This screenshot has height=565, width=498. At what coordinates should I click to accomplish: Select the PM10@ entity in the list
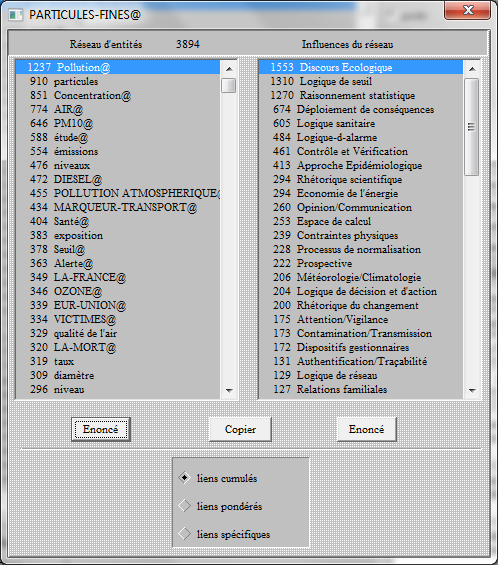coord(118,123)
